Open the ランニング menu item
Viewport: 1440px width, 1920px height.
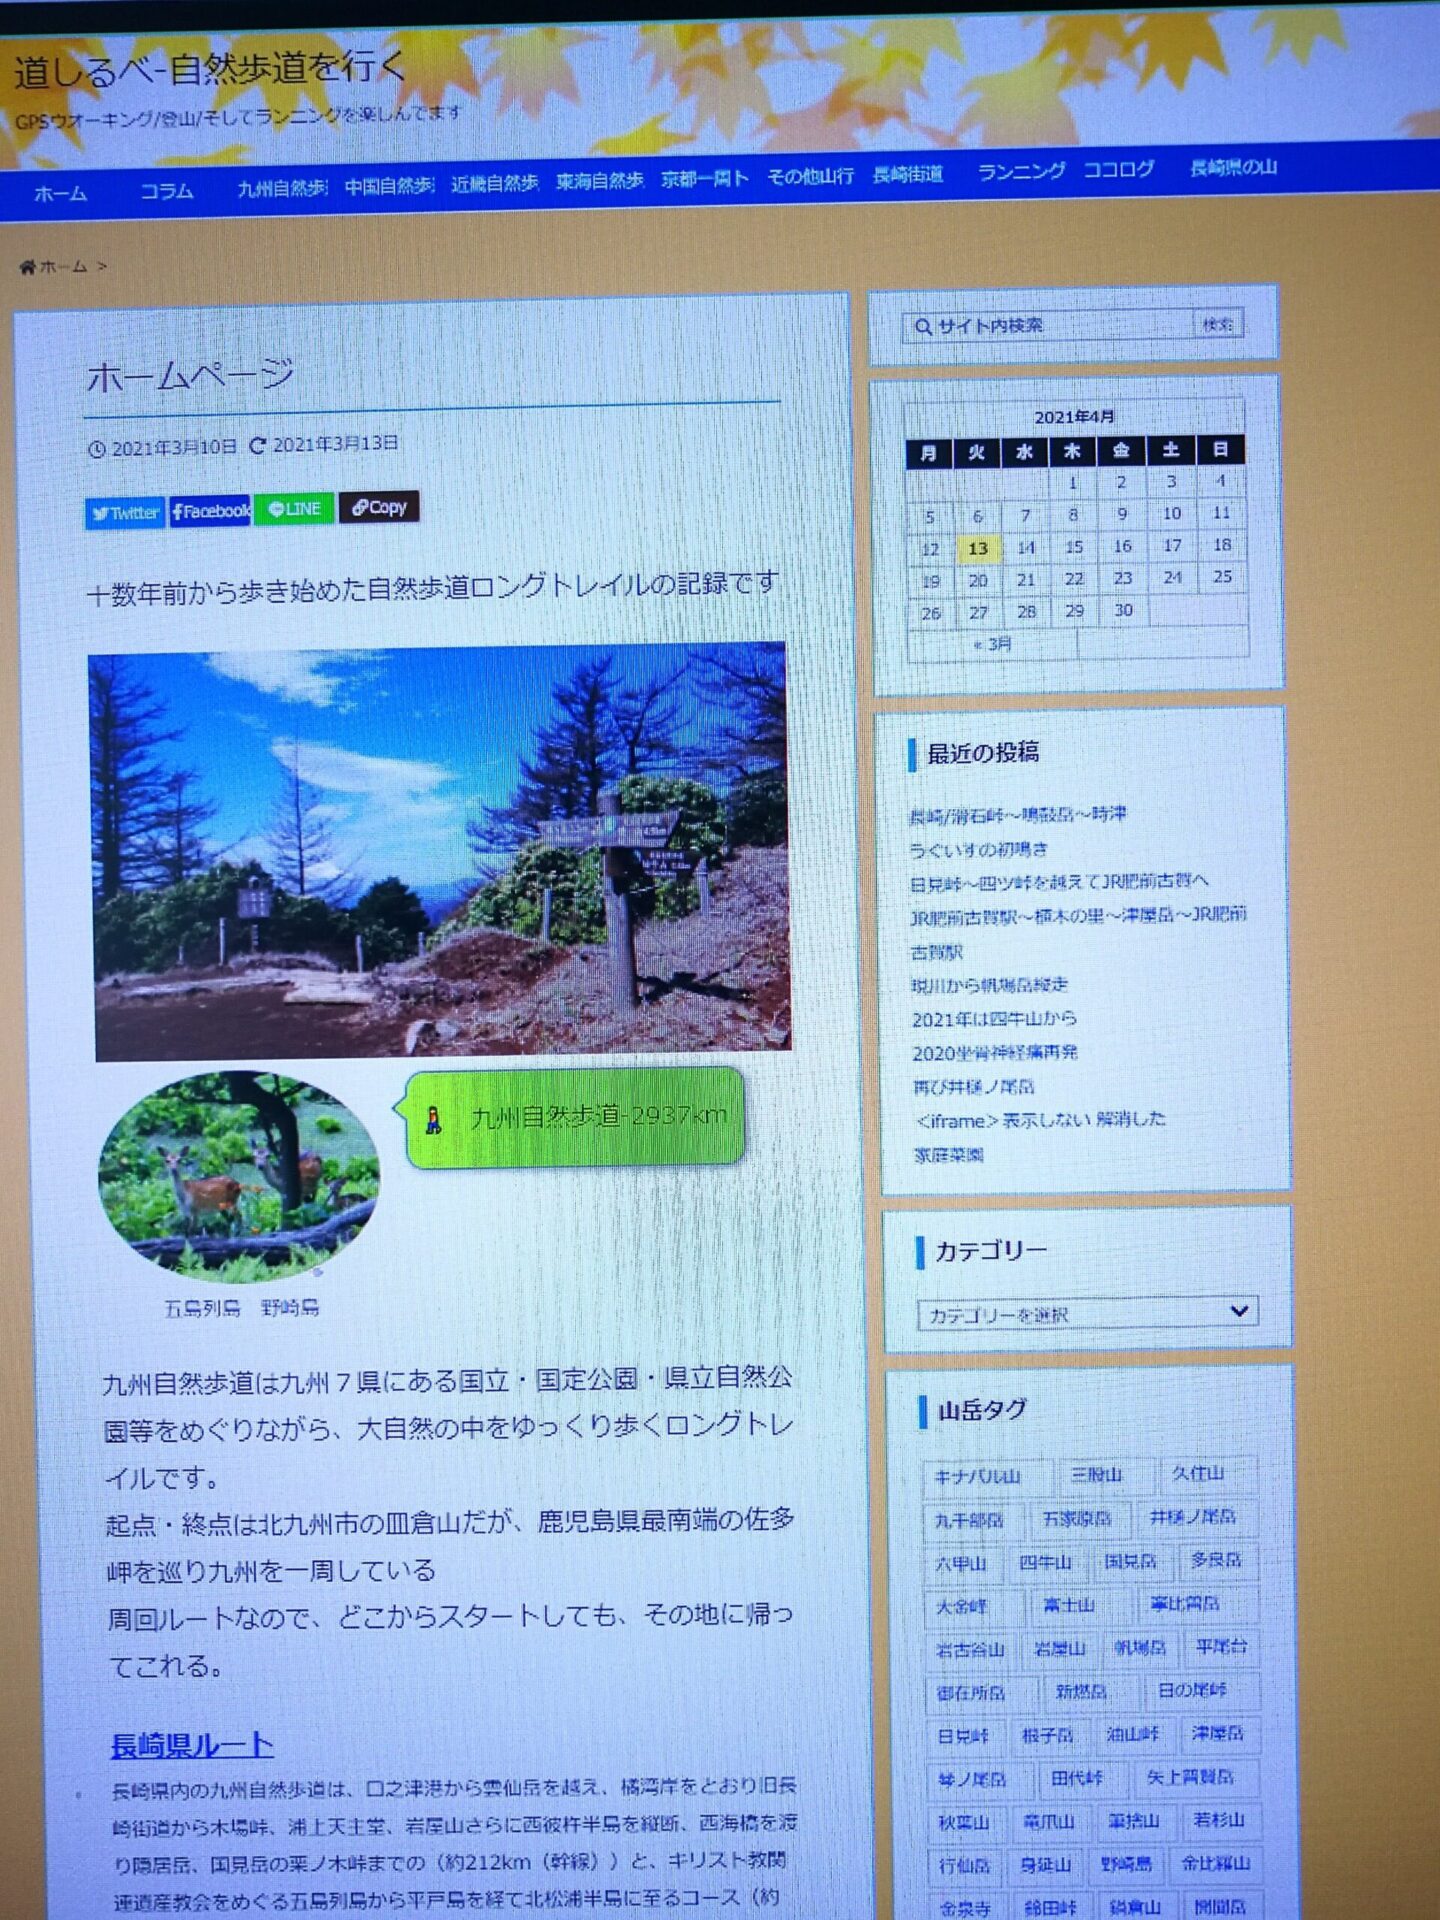click(1021, 171)
